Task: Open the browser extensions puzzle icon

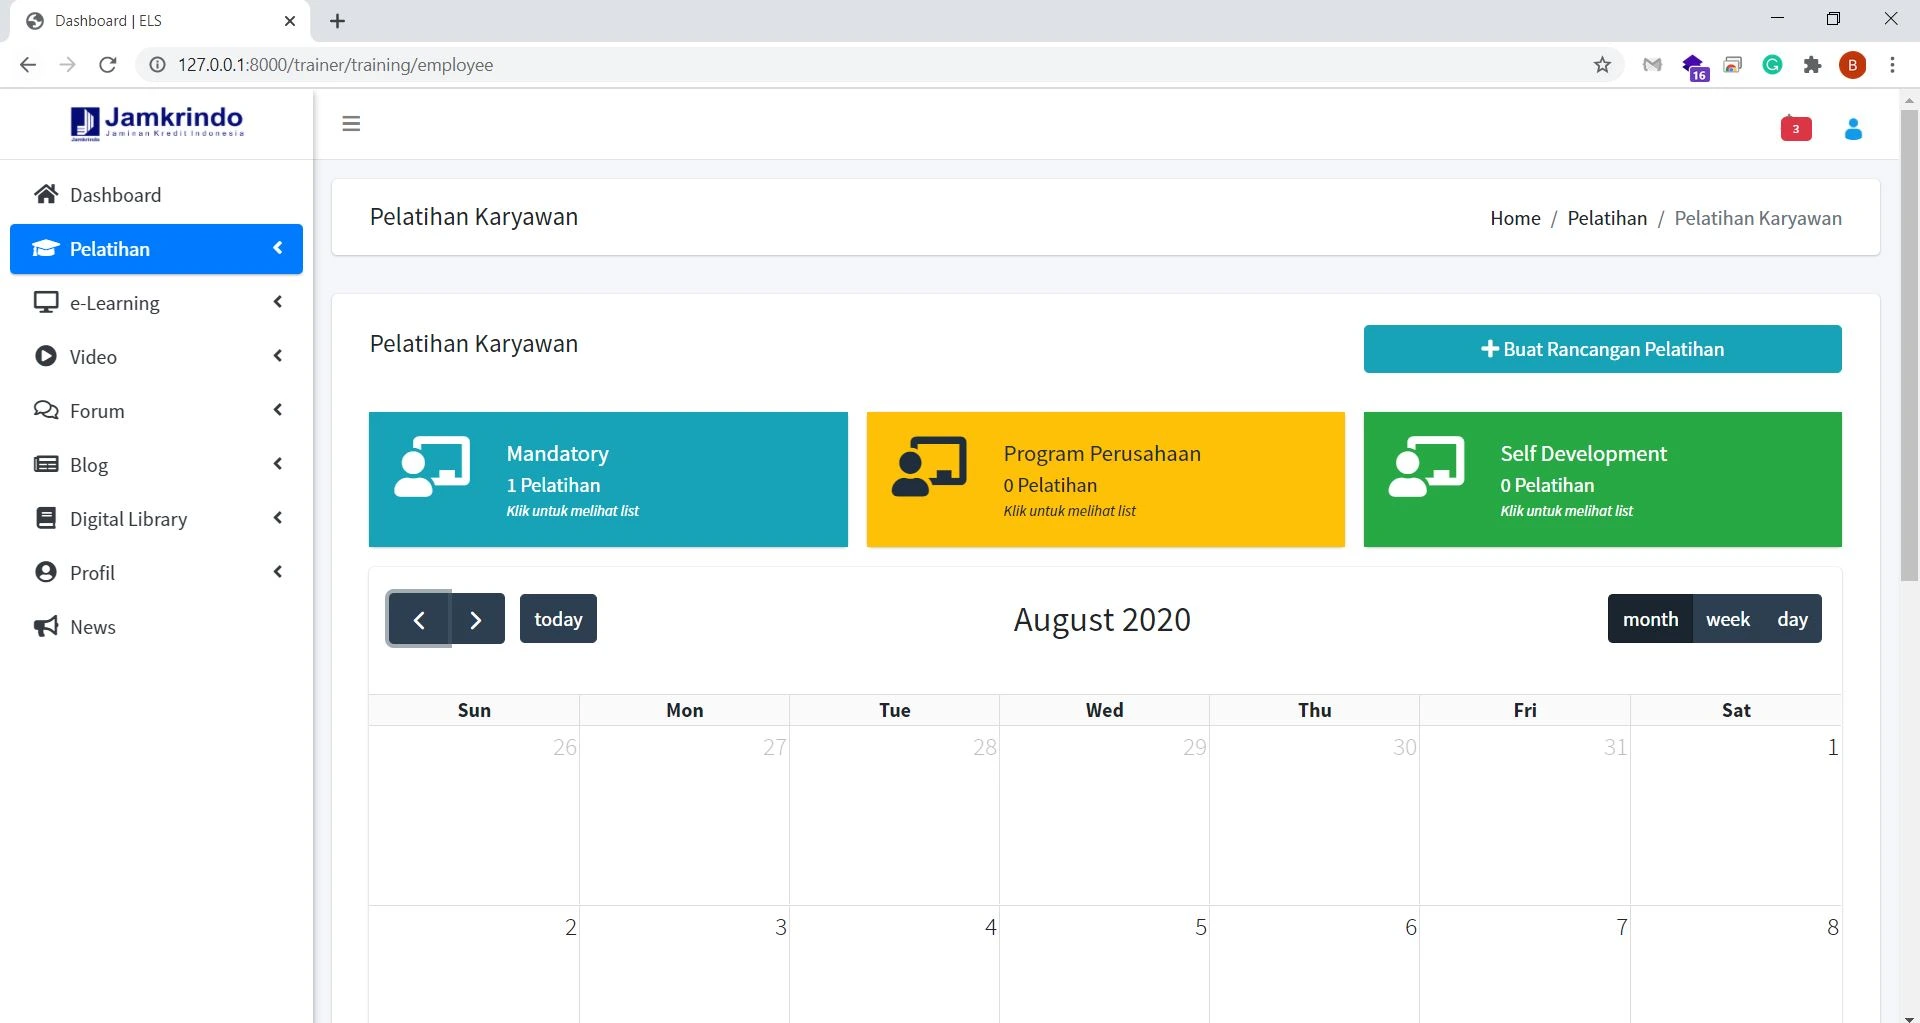Action: (1812, 65)
